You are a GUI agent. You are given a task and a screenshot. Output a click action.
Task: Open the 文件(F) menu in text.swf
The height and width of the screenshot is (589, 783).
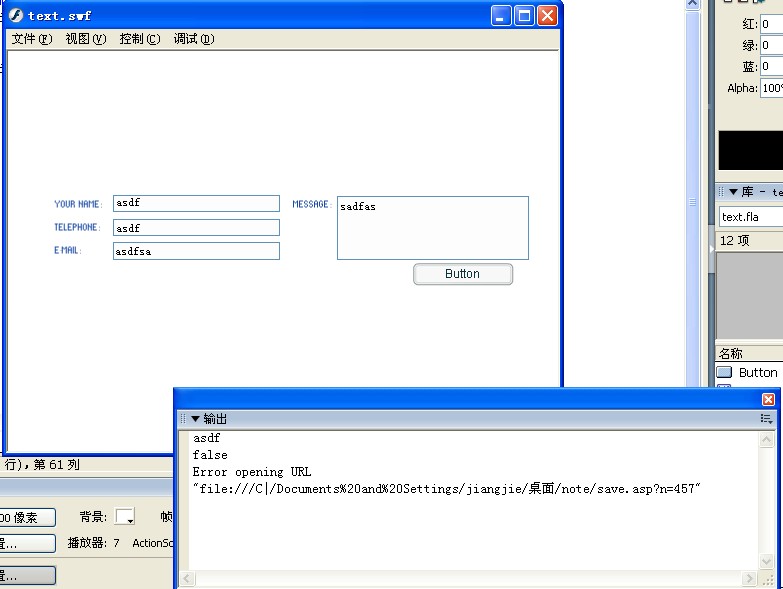32,39
